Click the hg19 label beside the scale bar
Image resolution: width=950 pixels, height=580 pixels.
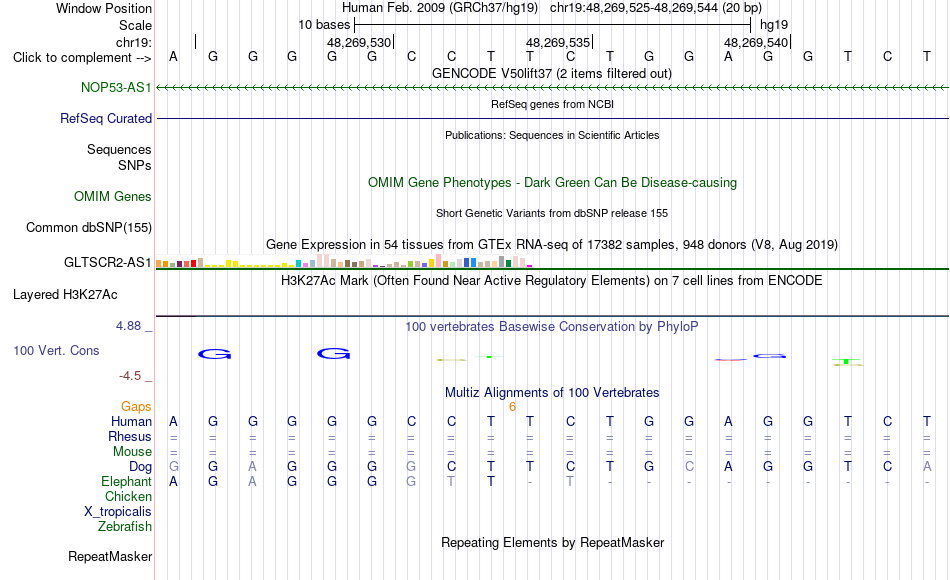pos(774,25)
